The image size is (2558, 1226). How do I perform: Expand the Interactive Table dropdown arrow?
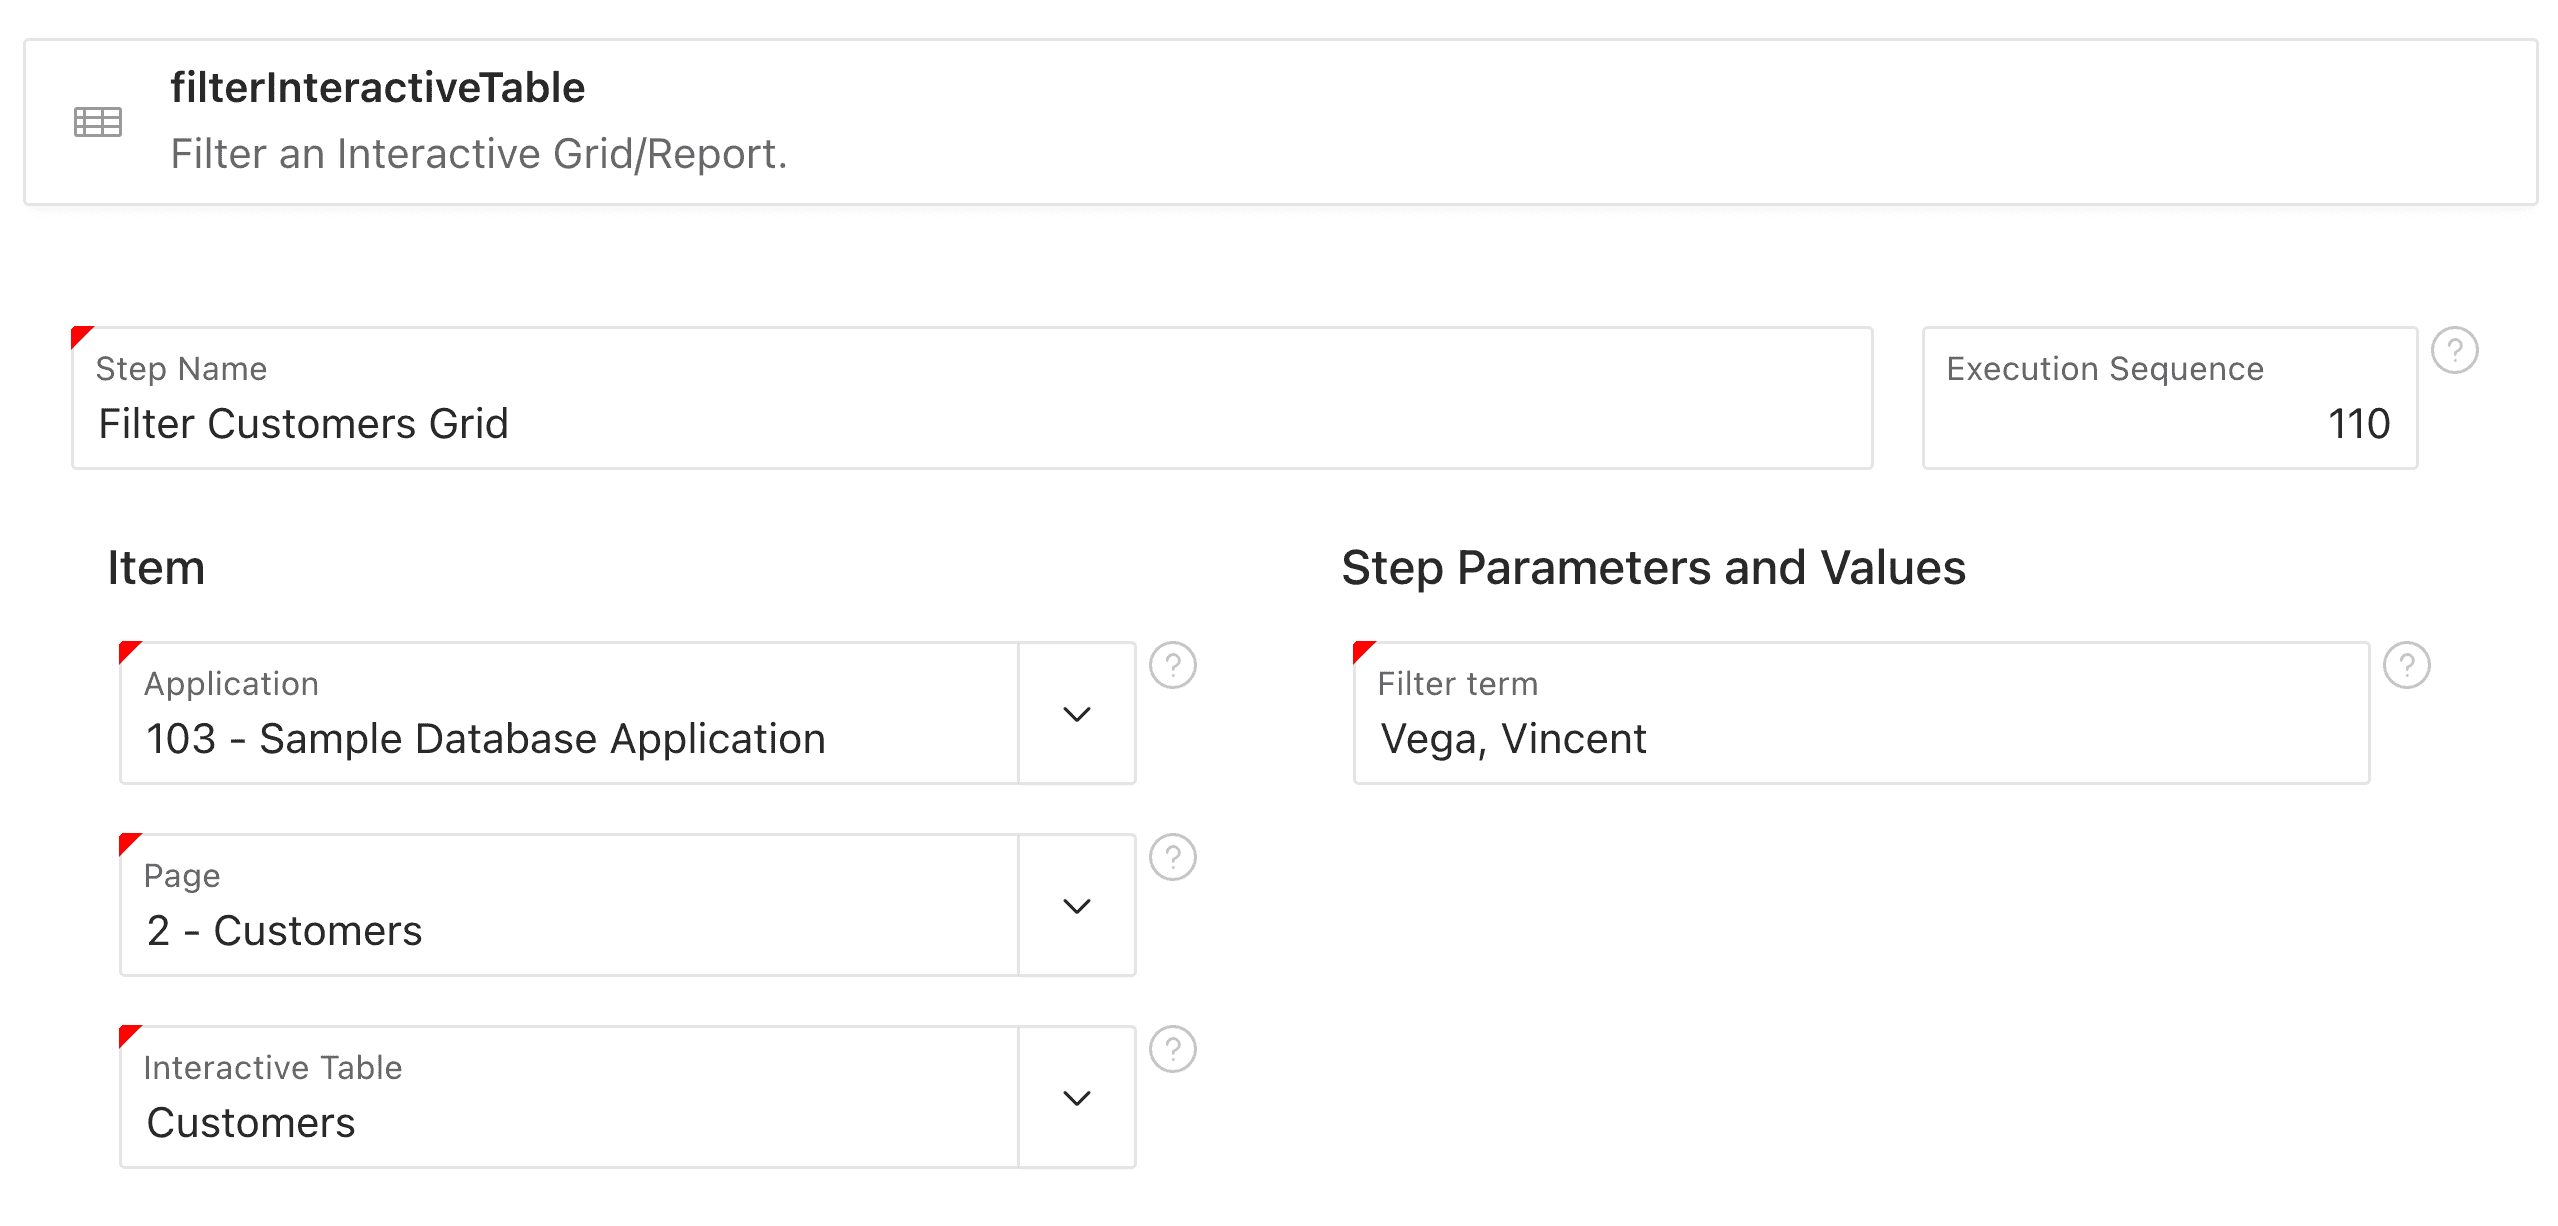coord(1076,1097)
